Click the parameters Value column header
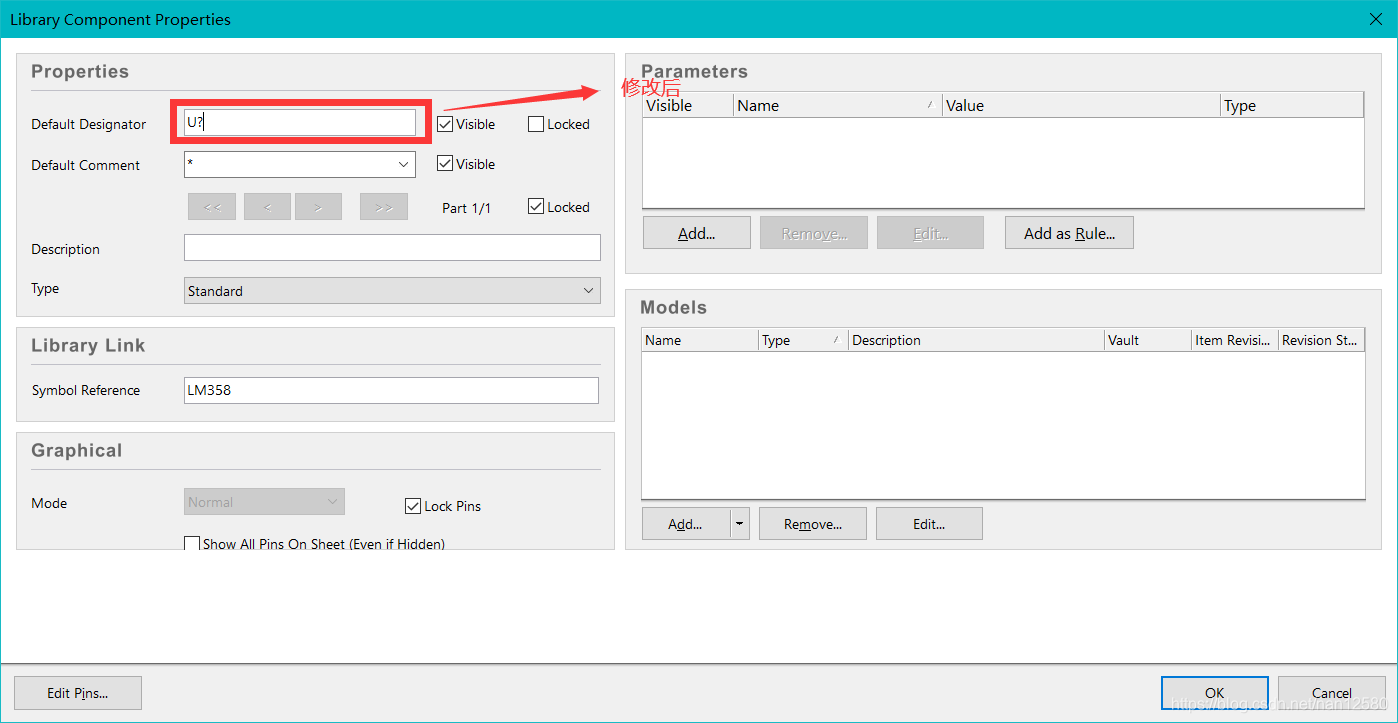 [1081, 105]
